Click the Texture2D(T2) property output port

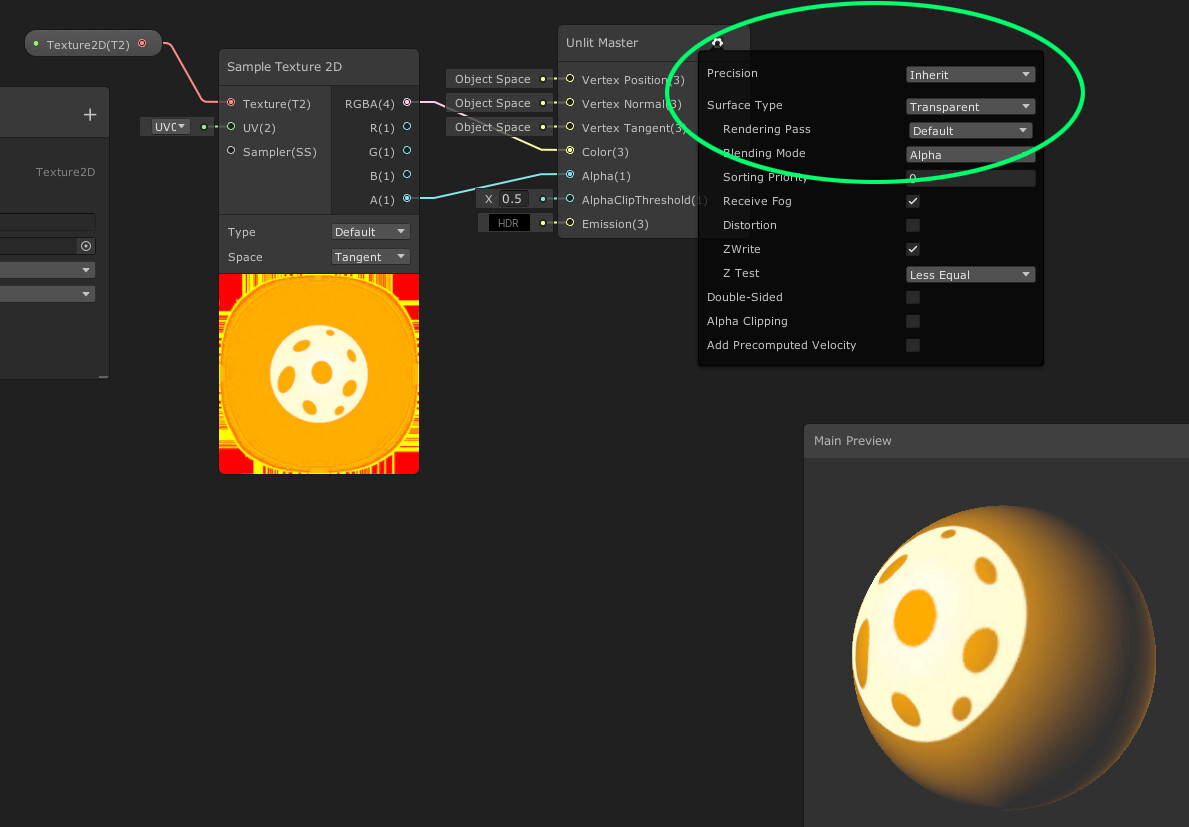point(142,44)
